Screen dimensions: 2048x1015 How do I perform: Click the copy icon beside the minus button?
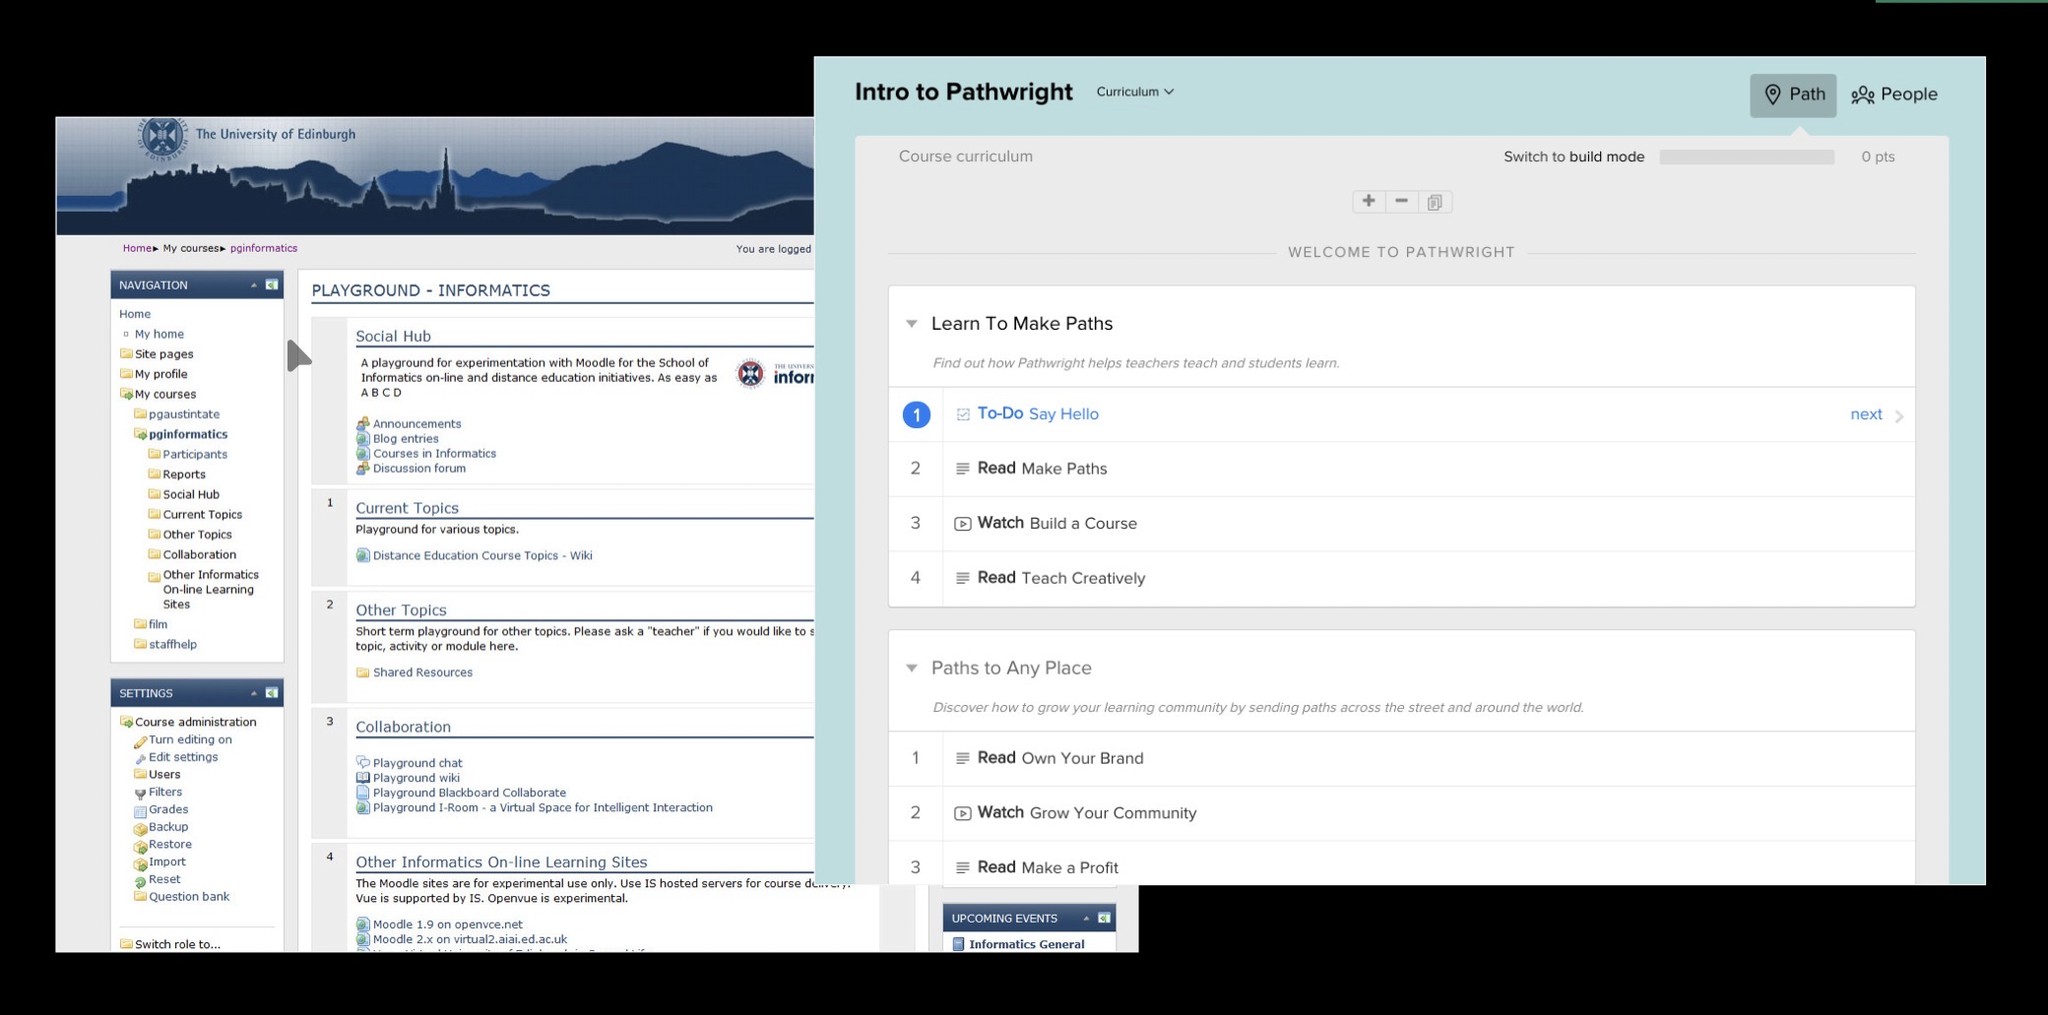coord(1435,202)
